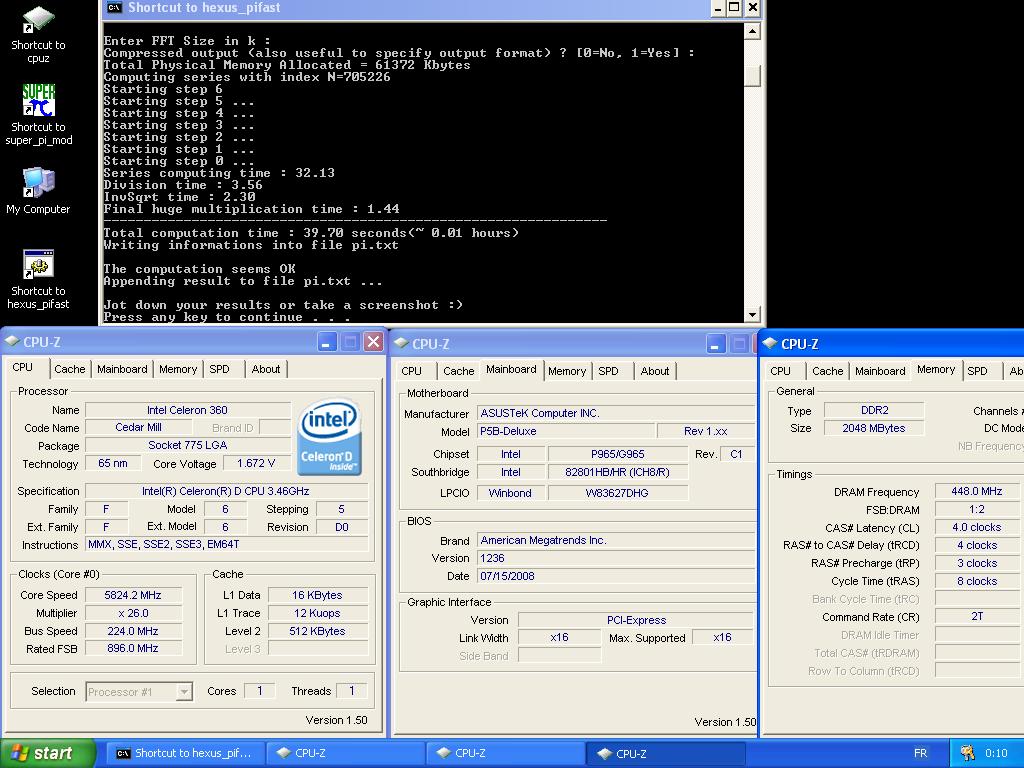Select Mainboard tab in first CPU-Z window
Image resolution: width=1024 pixels, height=768 pixels.
(122, 369)
